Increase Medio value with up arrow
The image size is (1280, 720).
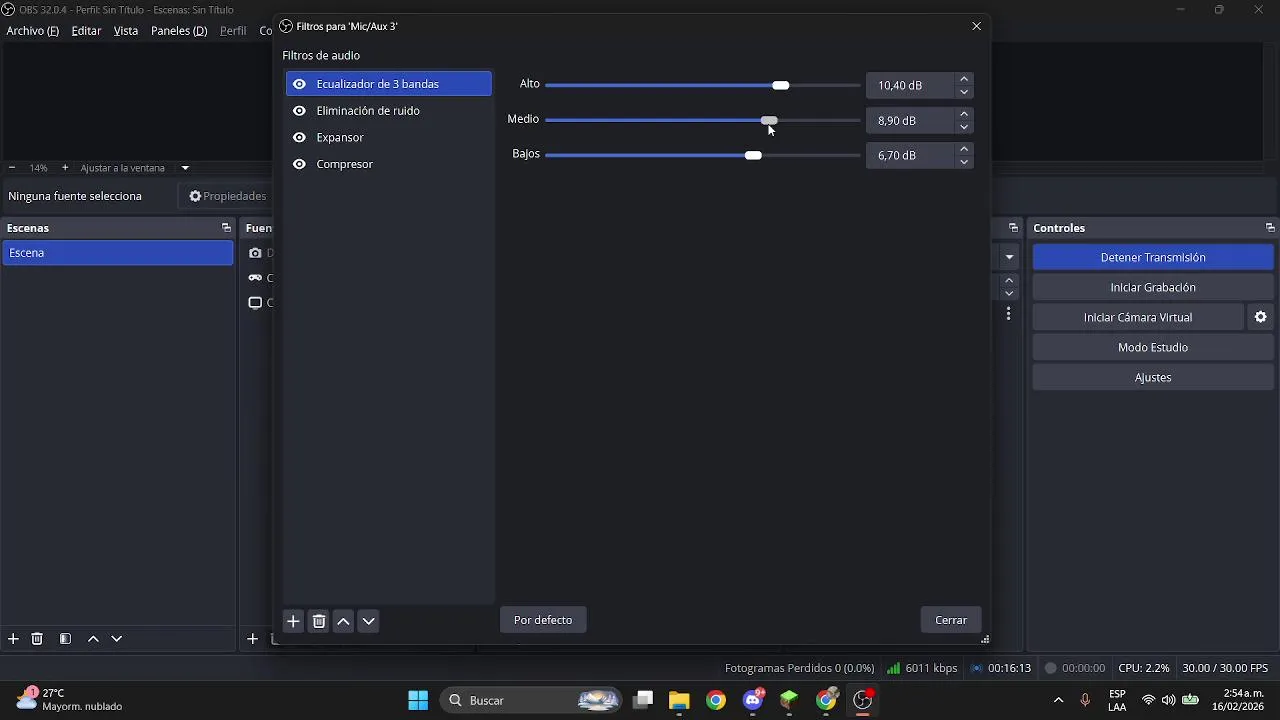[964, 114]
